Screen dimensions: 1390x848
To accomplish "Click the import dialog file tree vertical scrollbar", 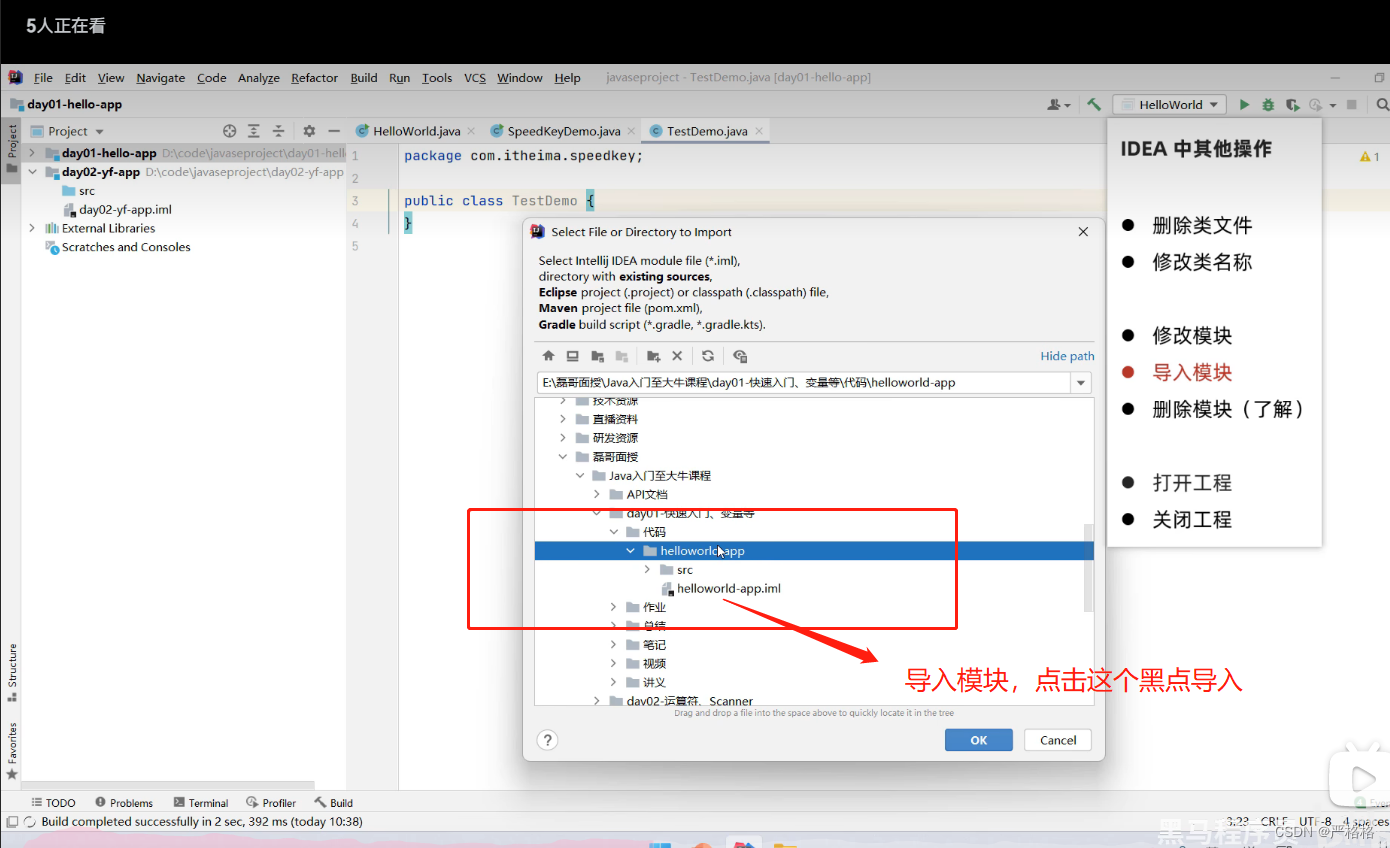I will (1088, 567).
